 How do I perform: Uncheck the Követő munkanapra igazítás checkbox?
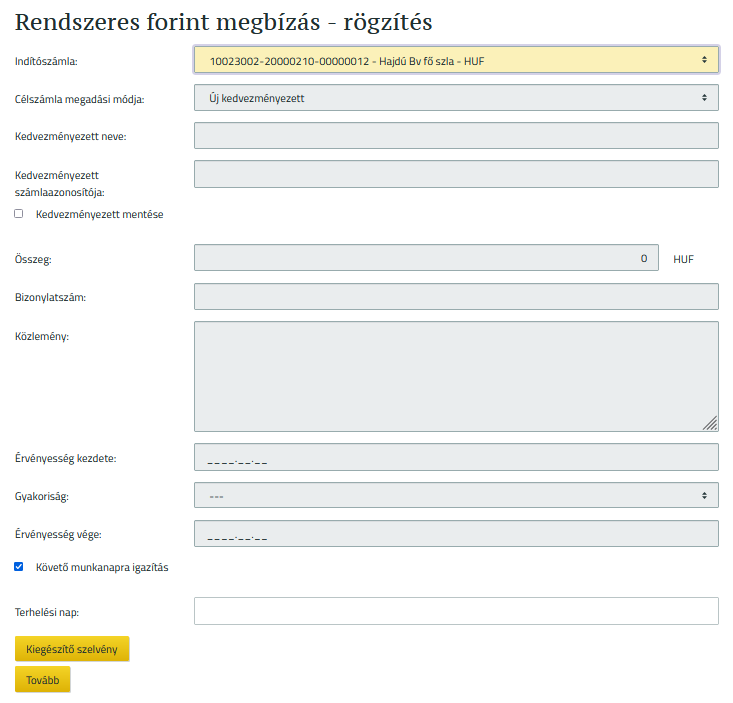[x=18, y=567]
